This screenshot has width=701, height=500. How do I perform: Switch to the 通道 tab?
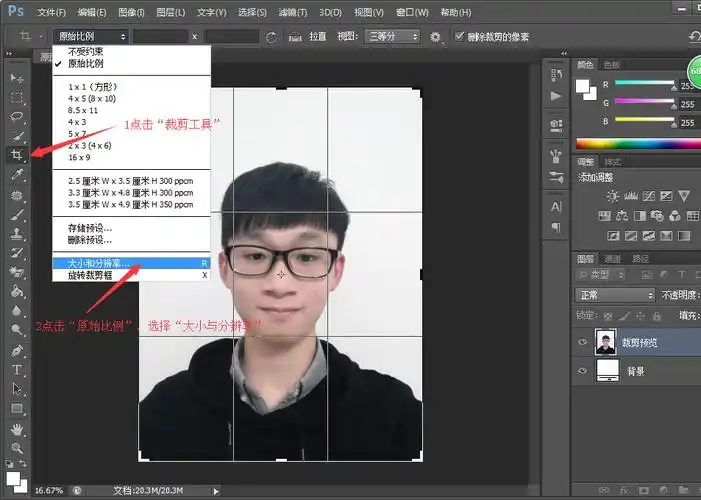click(x=612, y=258)
